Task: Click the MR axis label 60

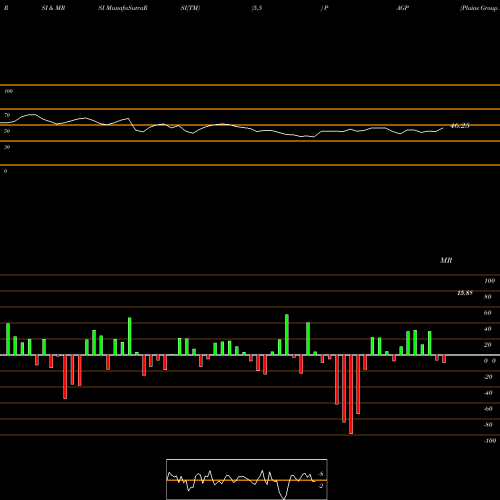Action: click(487, 313)
